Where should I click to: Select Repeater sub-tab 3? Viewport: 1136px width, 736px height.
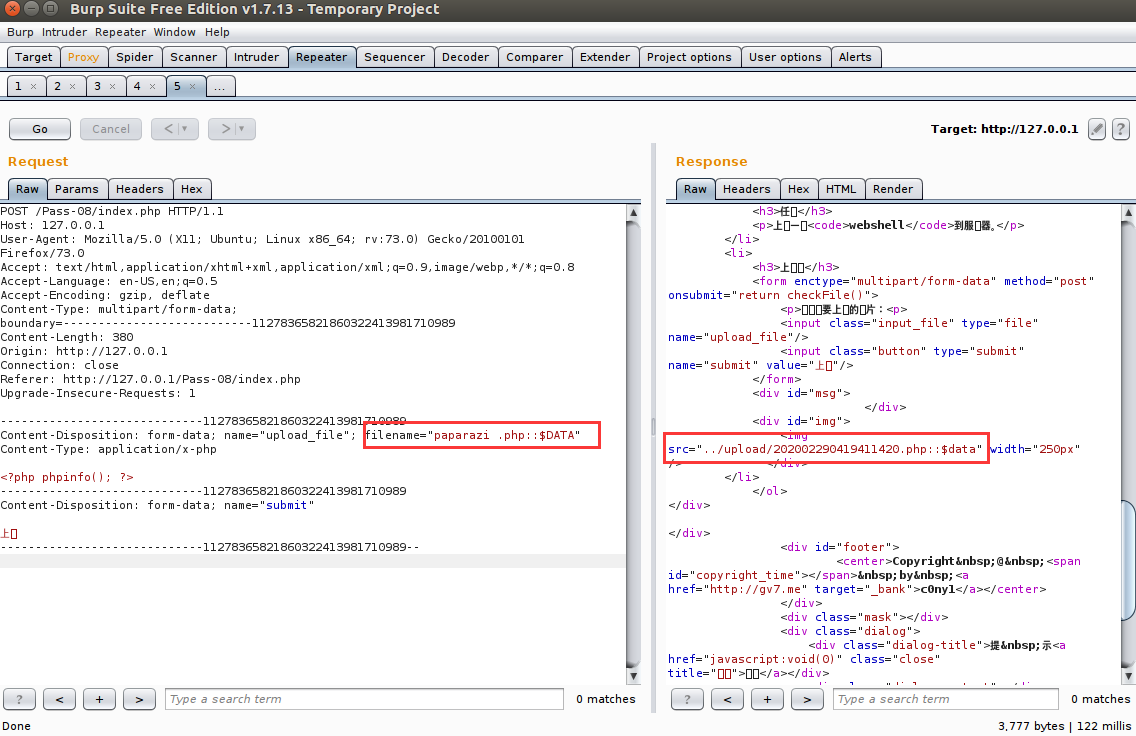(98, 86)
